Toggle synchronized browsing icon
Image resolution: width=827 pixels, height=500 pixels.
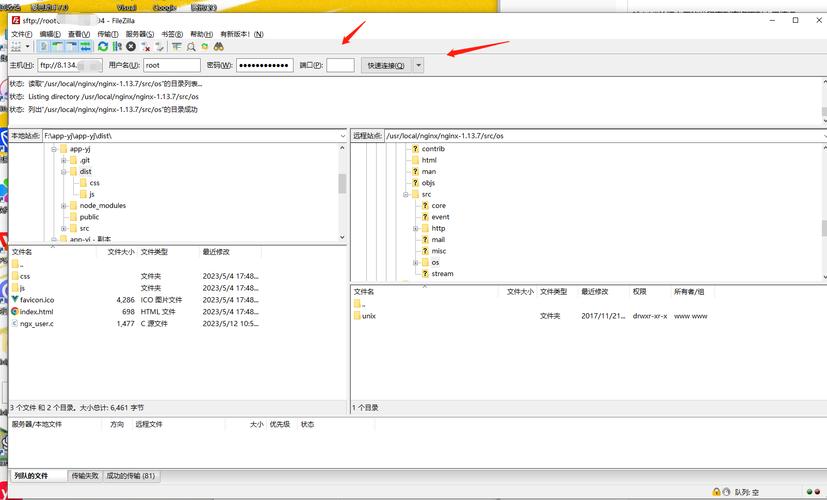[205, 46]
